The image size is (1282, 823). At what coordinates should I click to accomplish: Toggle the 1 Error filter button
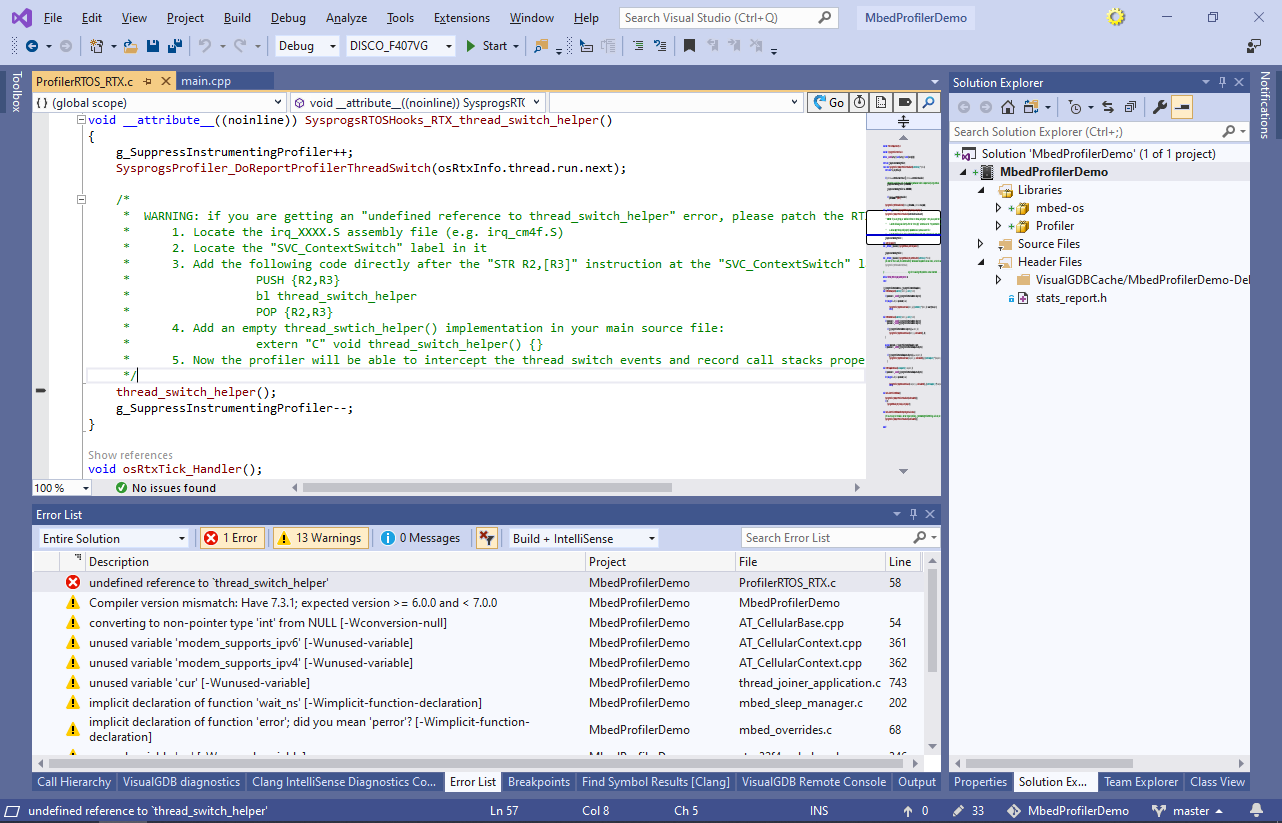point(231,538)
